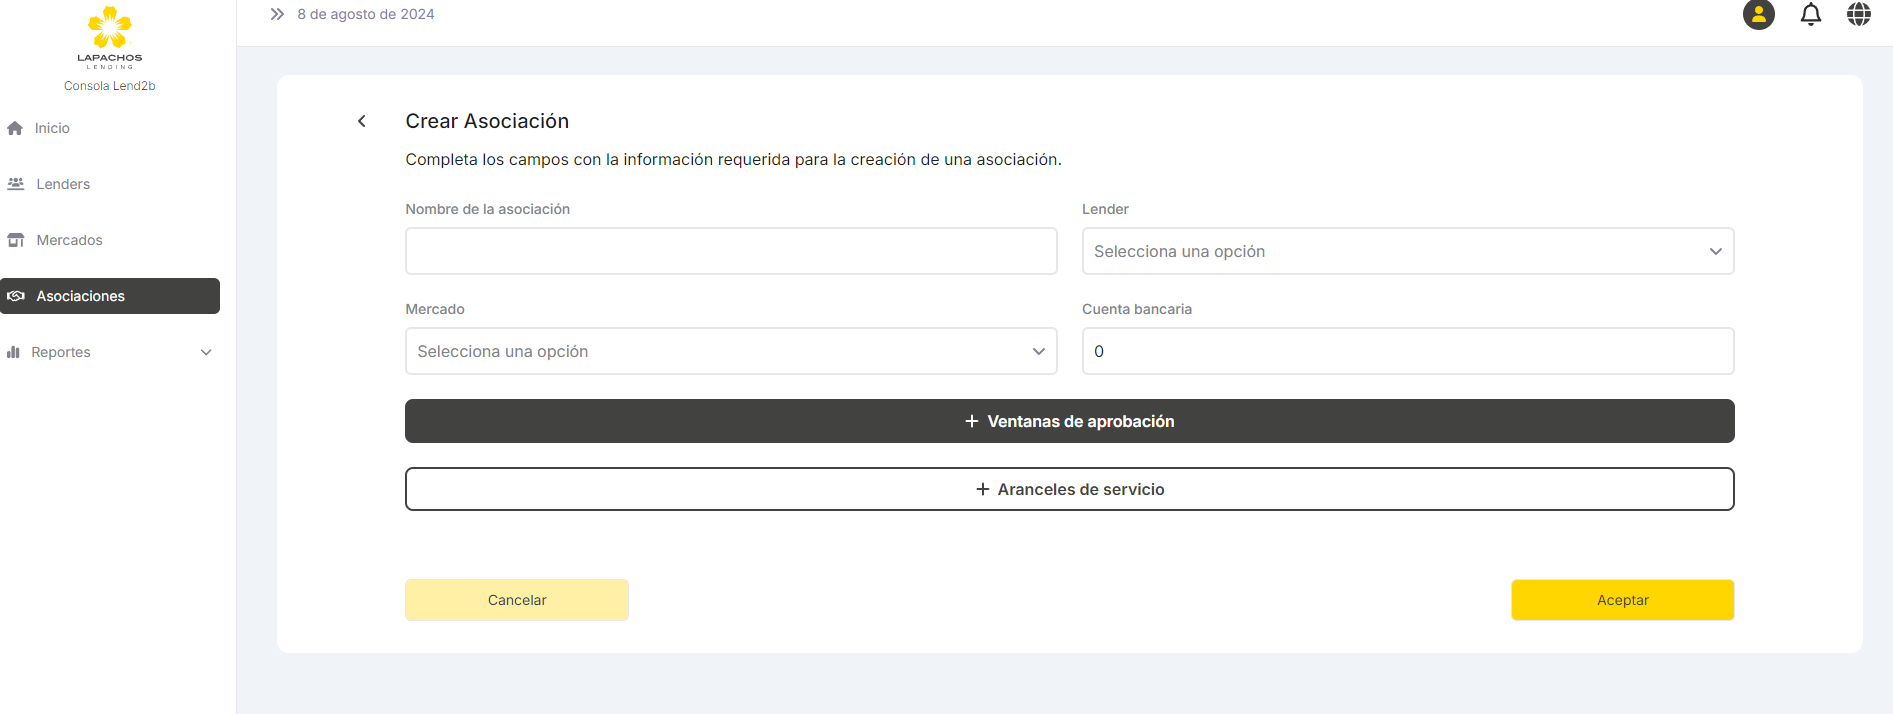This screenshot has height=714, width=1893.
Task: Open the Mercado dropdown
Action: pos(730,351)
